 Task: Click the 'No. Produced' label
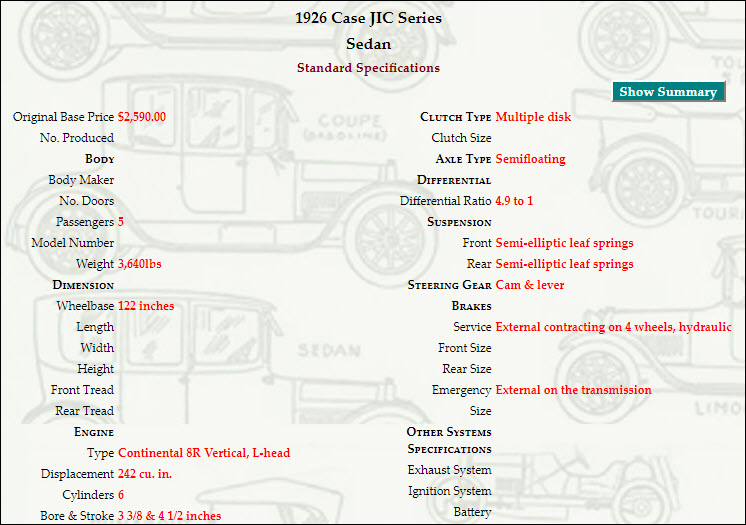[x=77, y=138]
